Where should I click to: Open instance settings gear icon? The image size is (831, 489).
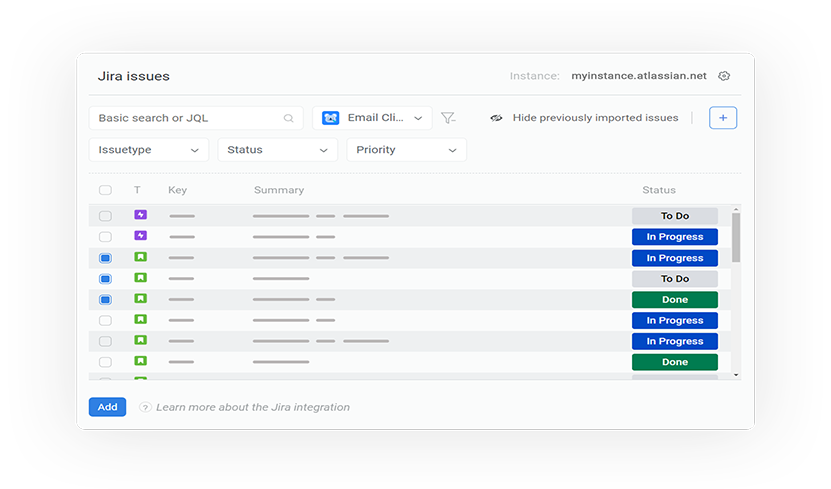tap(724, 76)
